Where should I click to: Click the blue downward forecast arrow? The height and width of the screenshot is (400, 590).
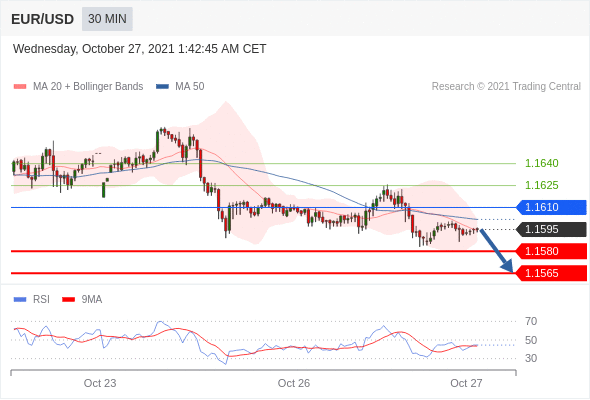click(496, 250)
